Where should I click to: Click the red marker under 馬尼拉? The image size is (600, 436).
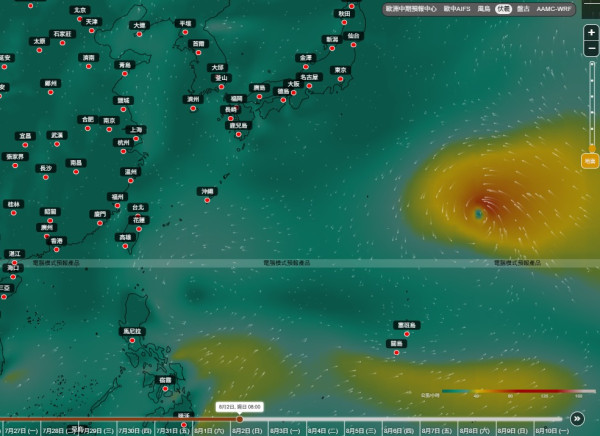click(132, 340)
